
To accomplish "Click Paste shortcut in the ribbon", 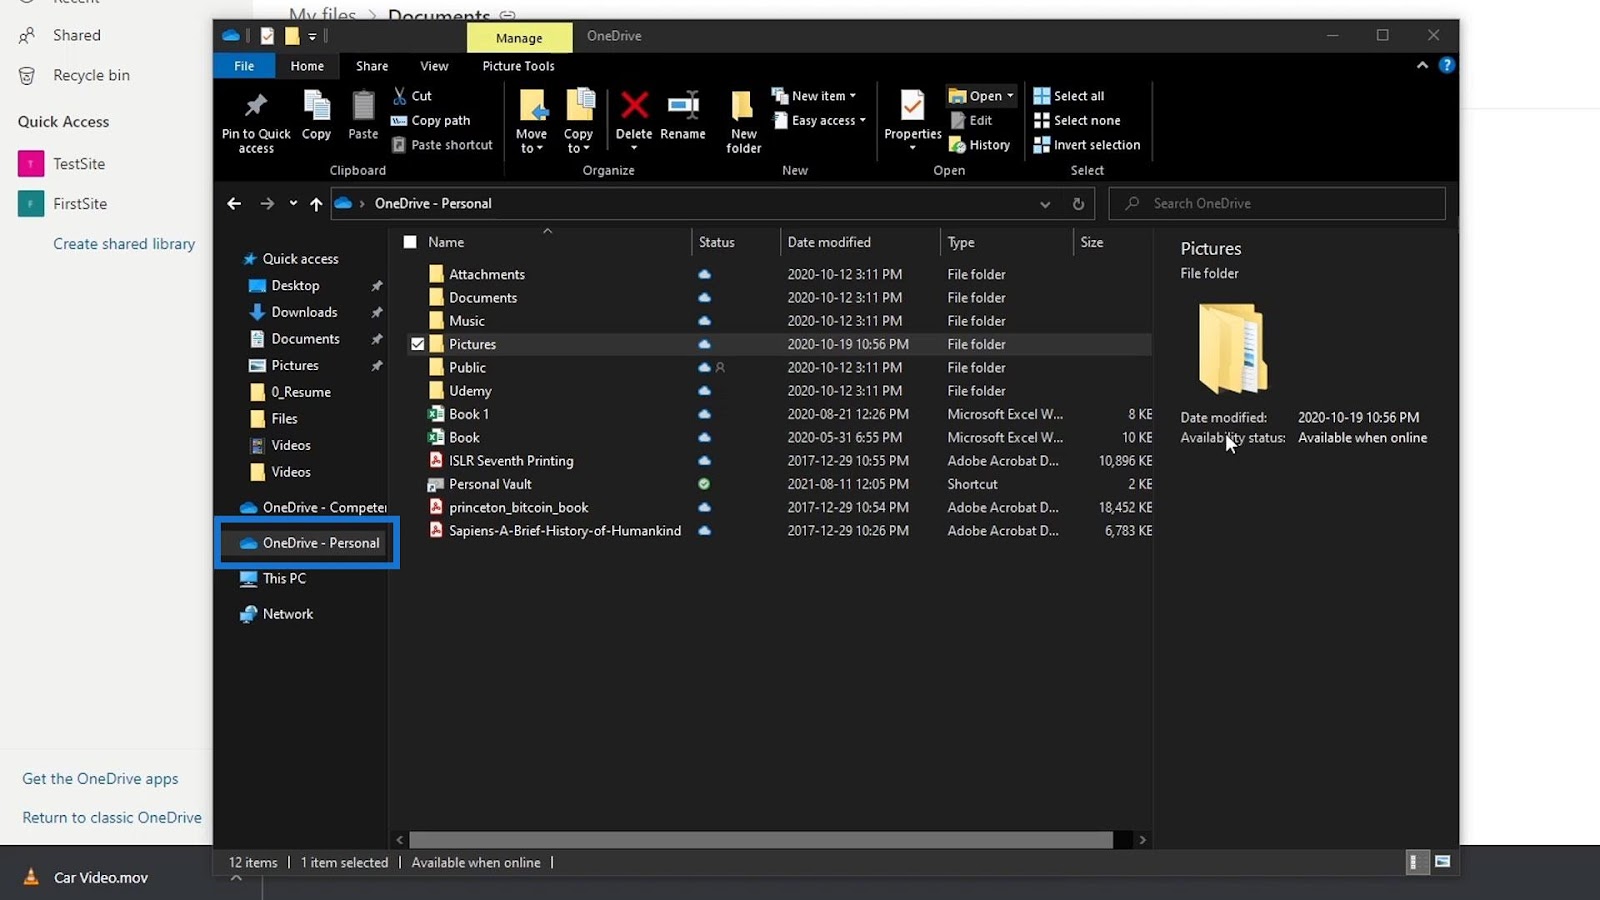I will tap(442, 145).
